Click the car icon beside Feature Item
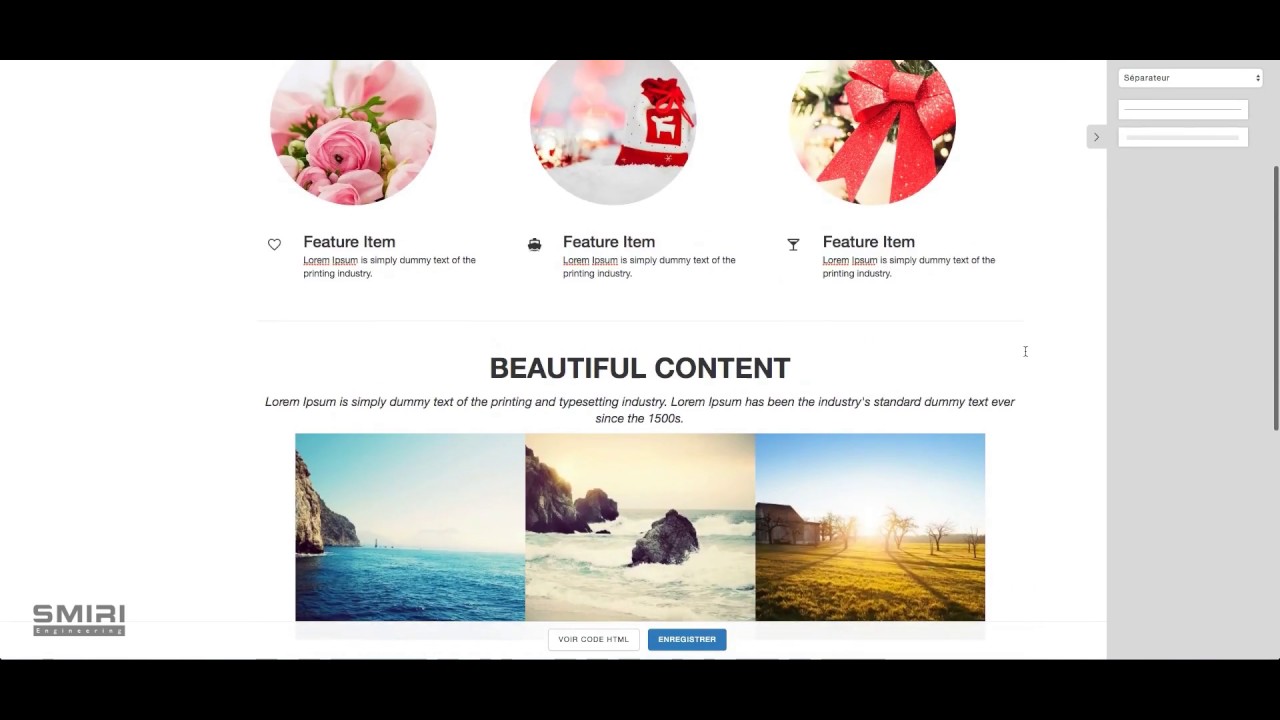This screenshot has width=1280, height=720. coord(534,244)
